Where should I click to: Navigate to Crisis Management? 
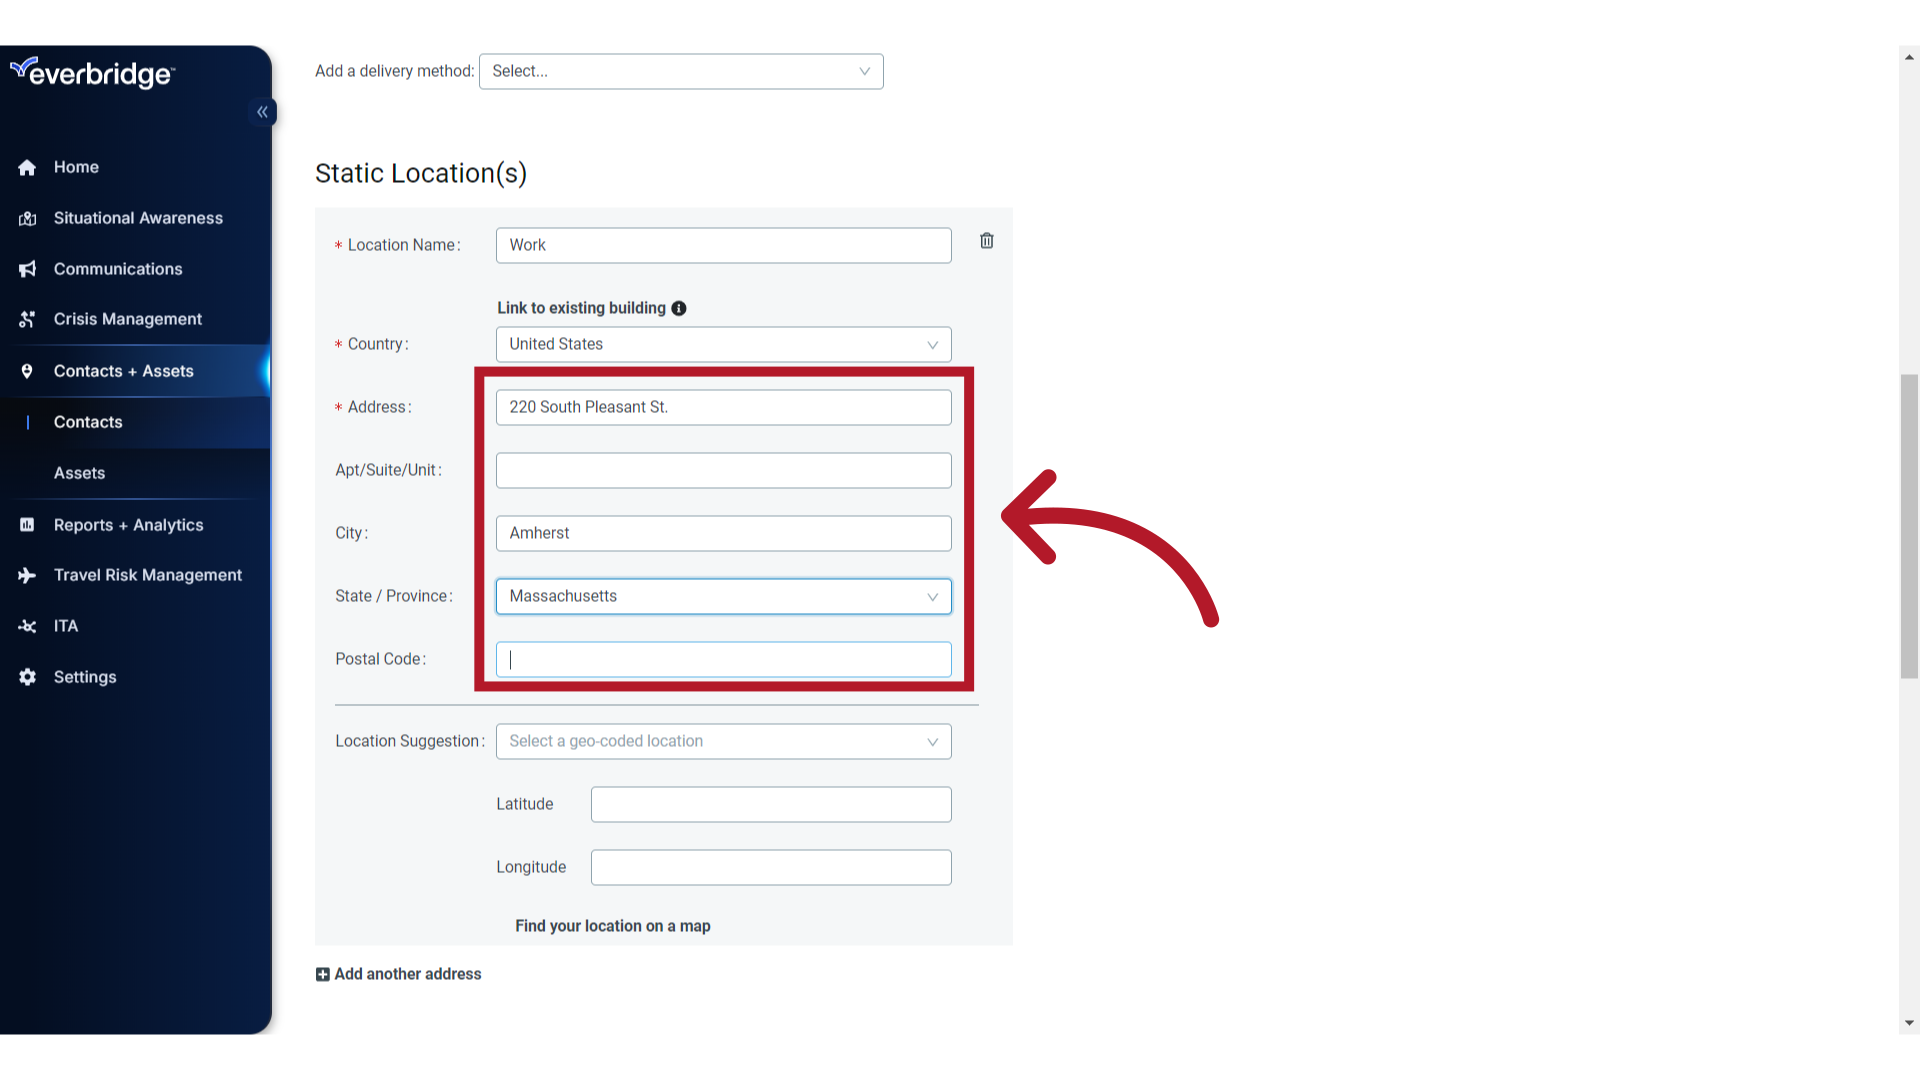point(128,318)
